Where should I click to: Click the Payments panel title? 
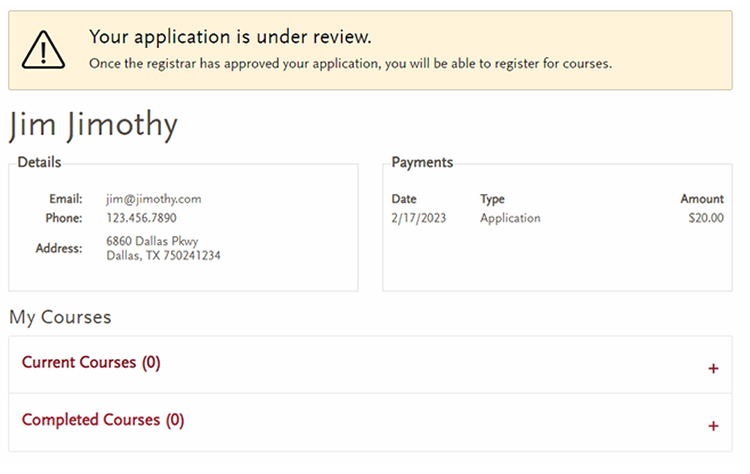coord(422,163)
